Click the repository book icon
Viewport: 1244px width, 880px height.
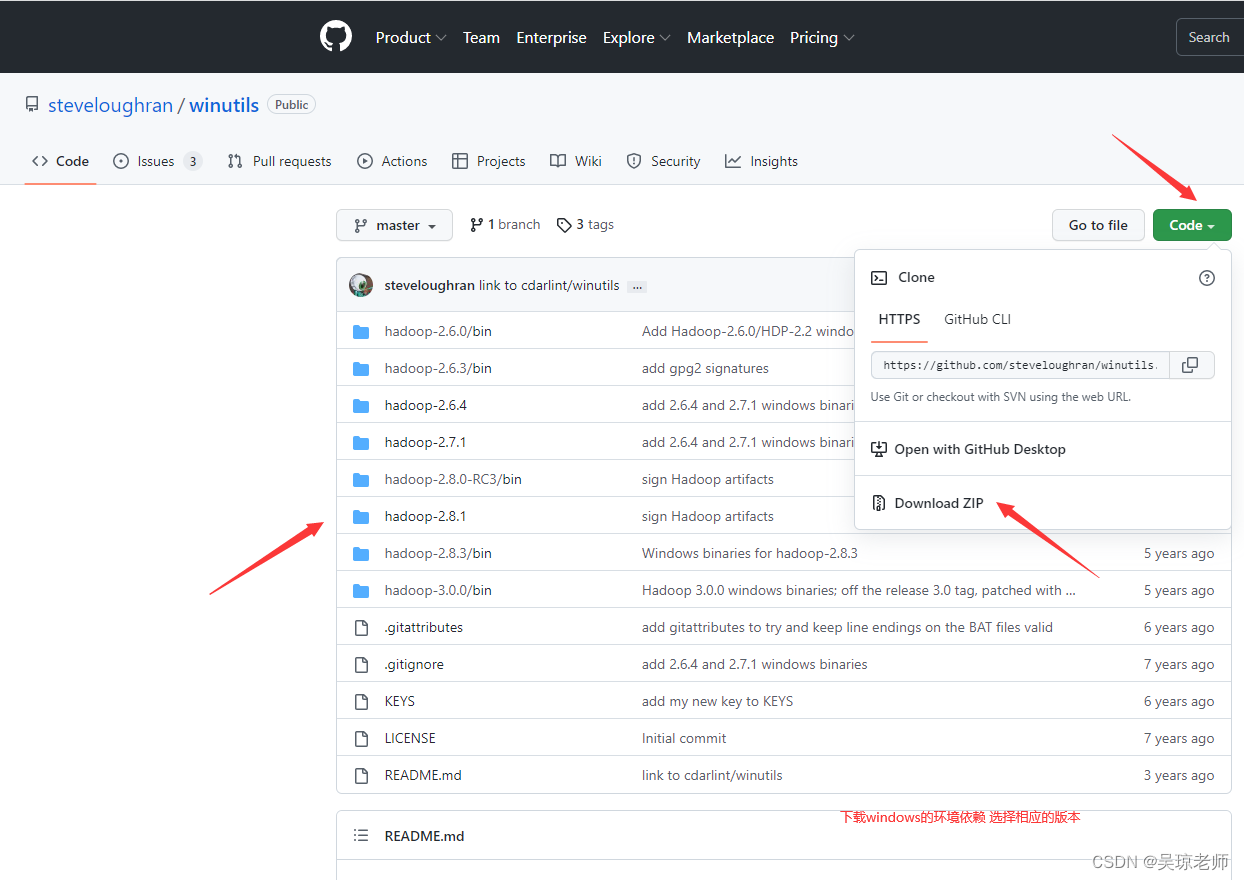point(32,105)
